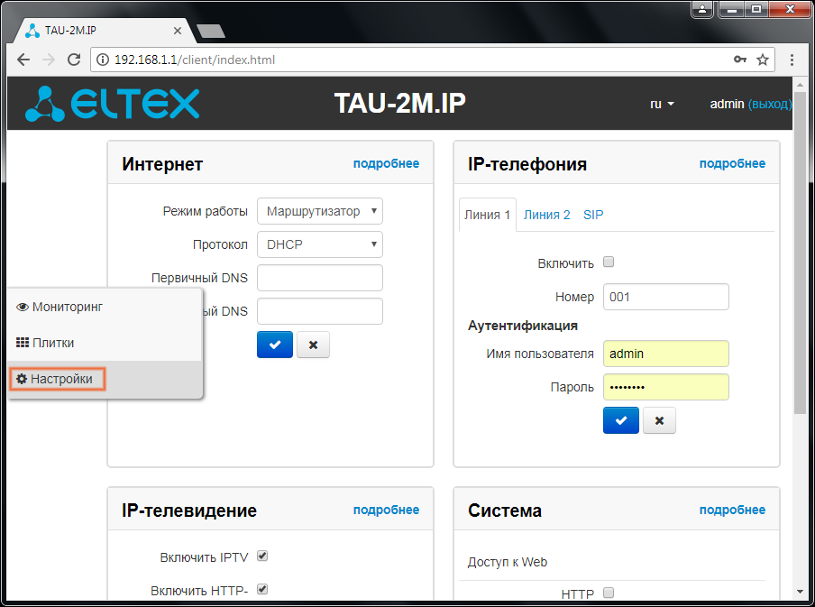Click the Первичный DNS input field

tap(320, 278)
